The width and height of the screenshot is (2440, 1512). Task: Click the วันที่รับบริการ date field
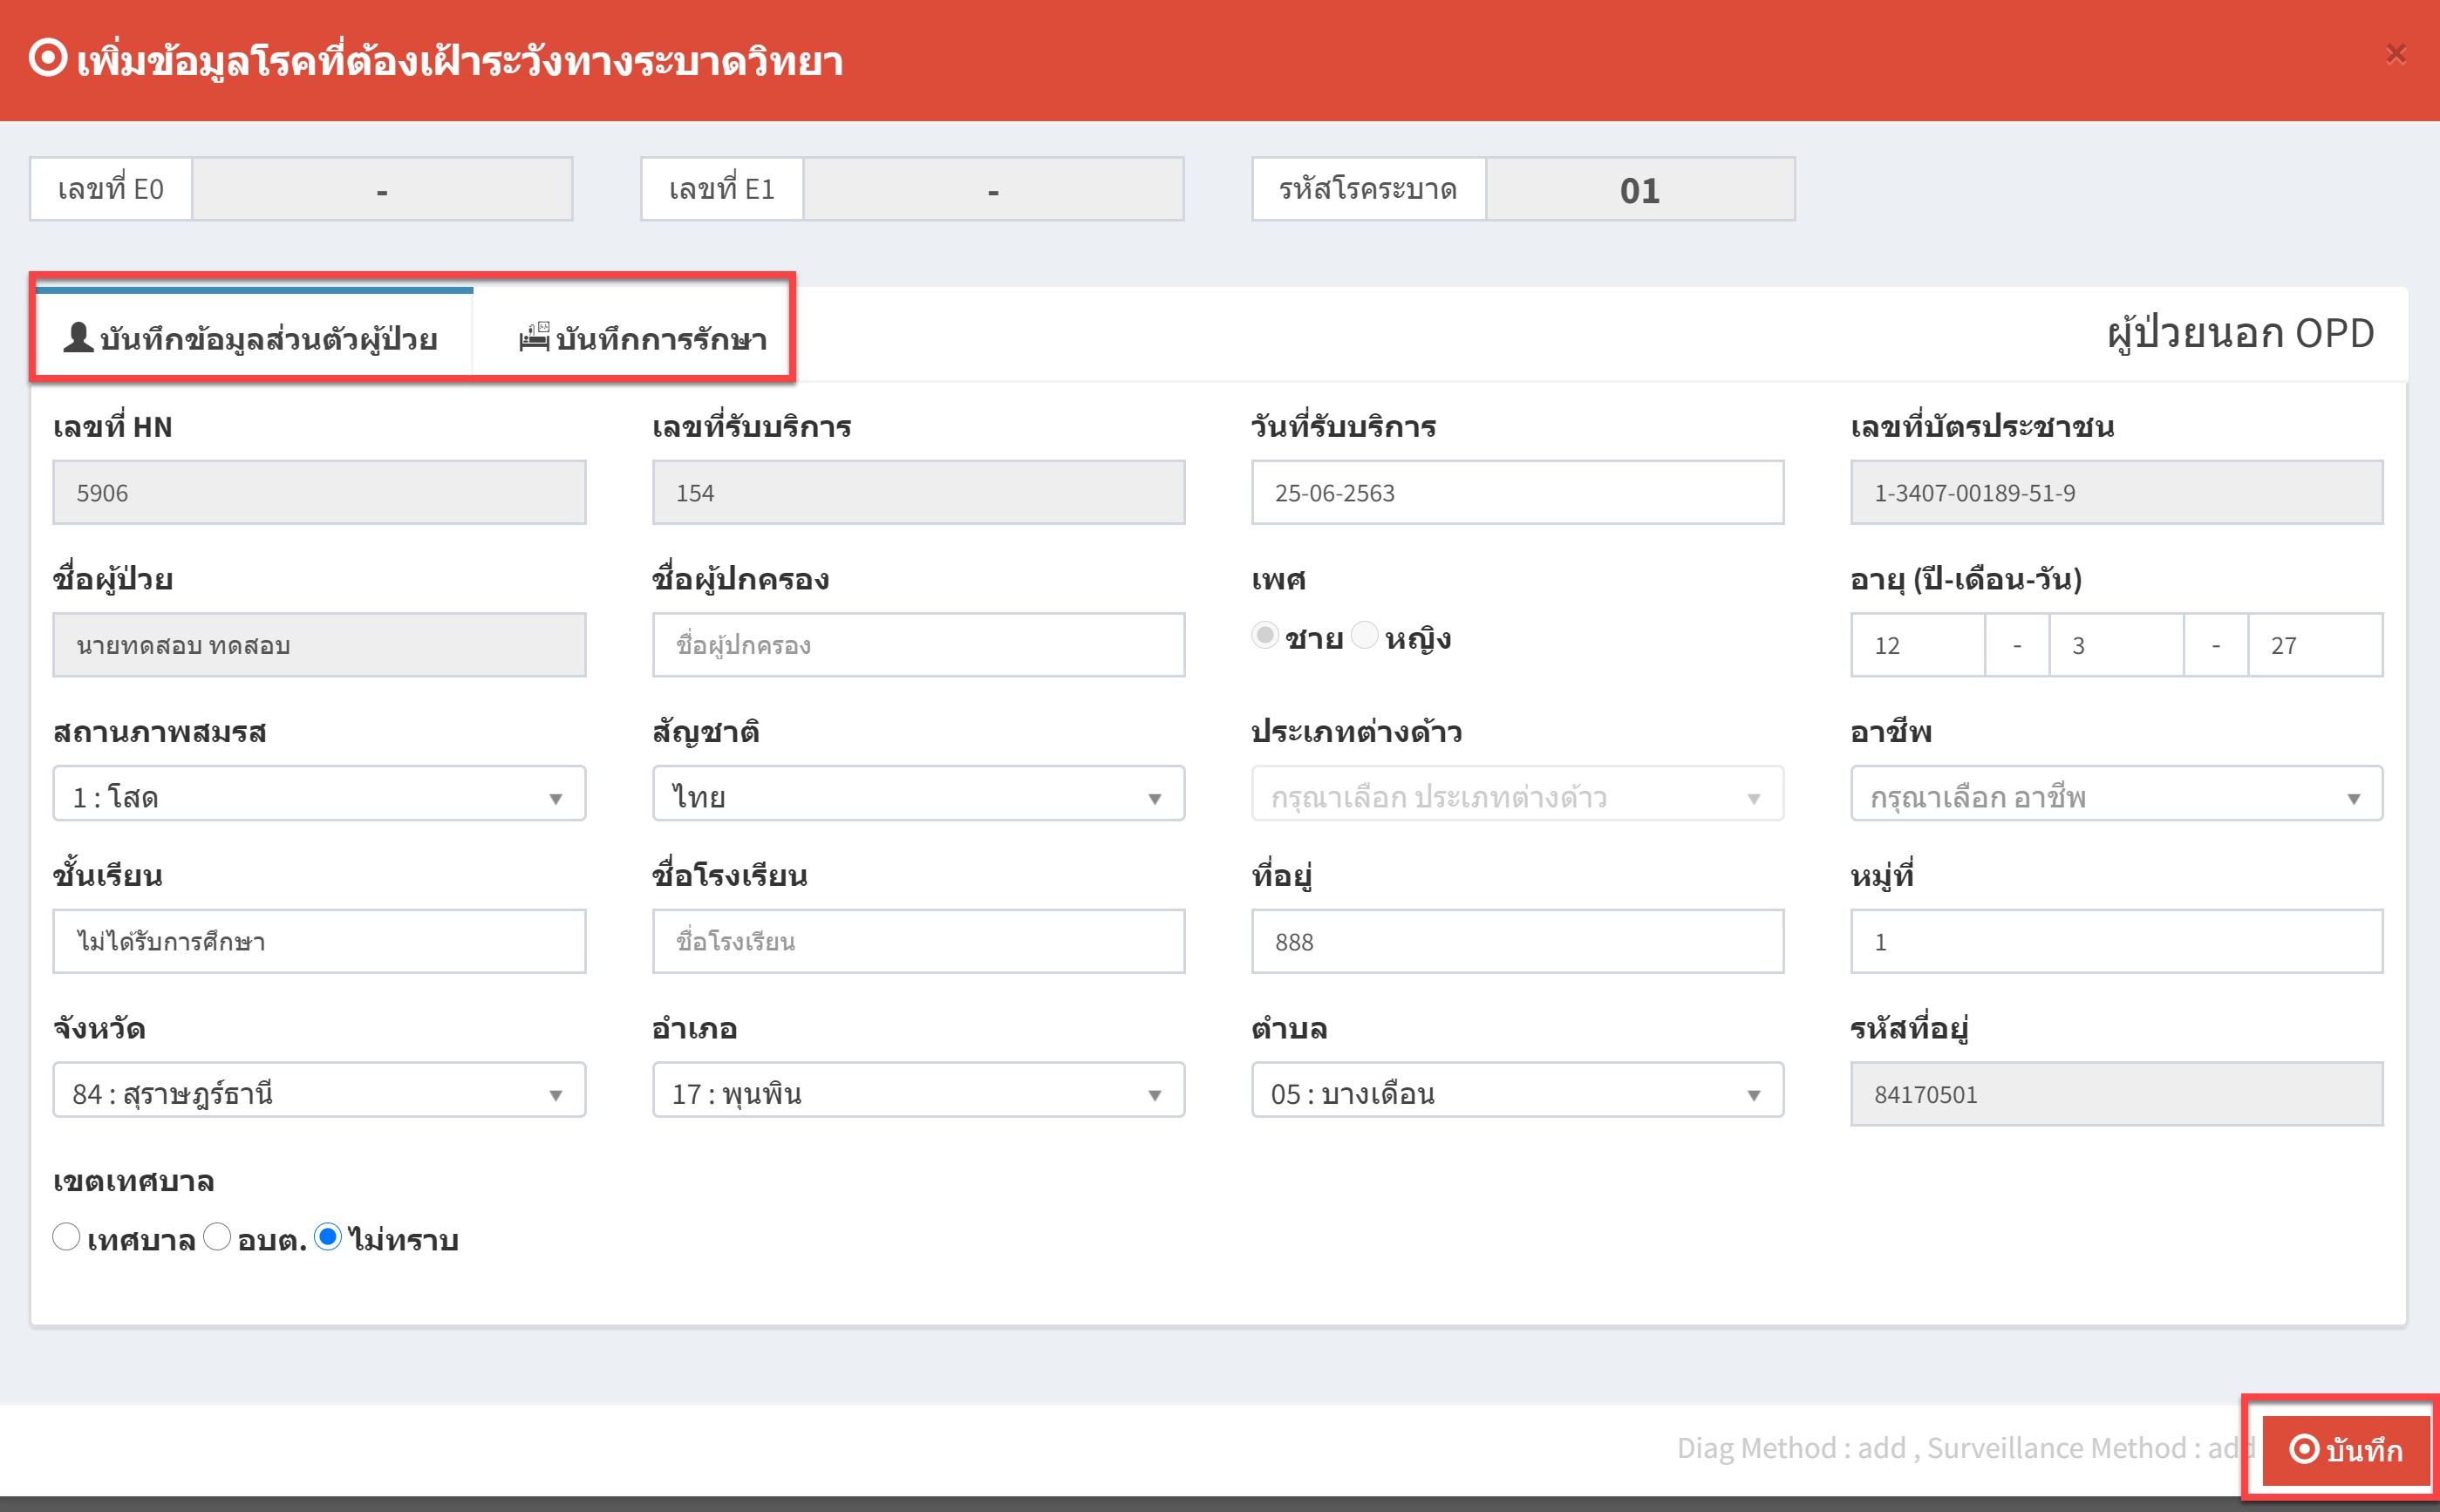coord(1517,492)
